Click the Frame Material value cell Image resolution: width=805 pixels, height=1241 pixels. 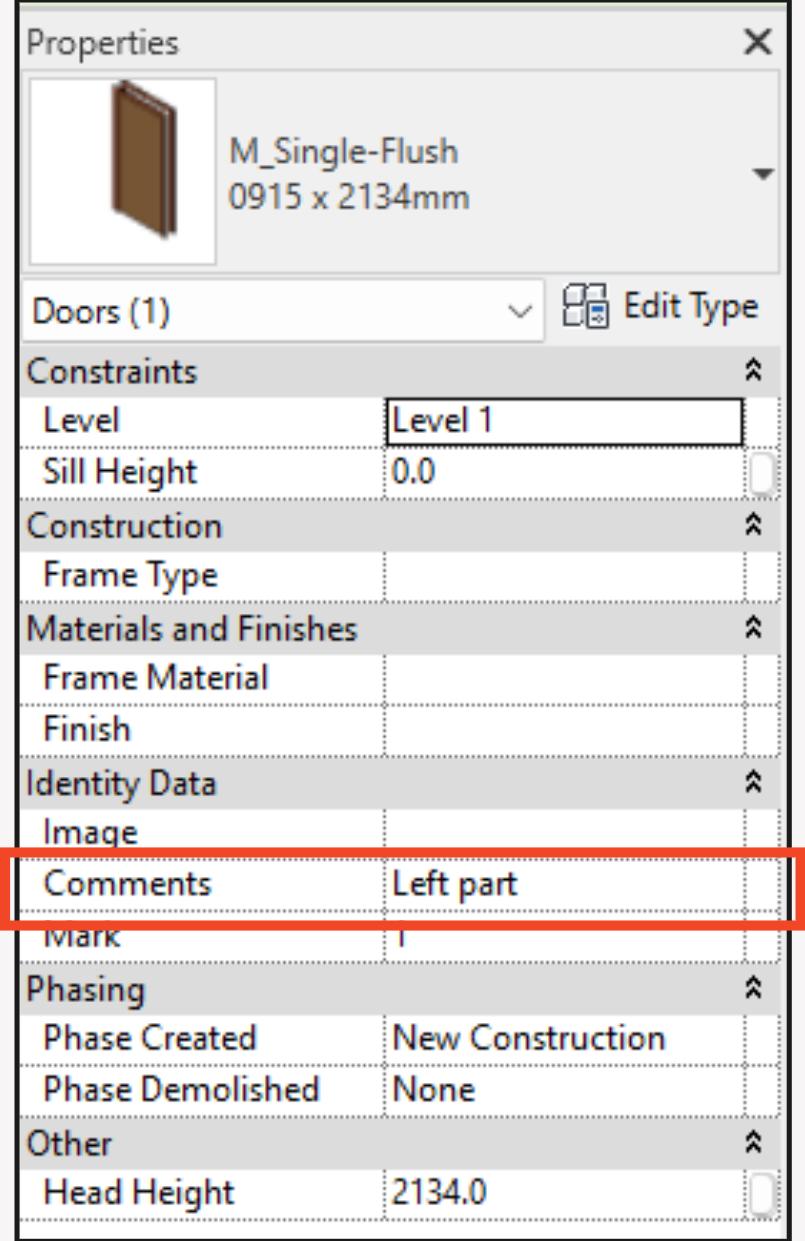[564, 678]
